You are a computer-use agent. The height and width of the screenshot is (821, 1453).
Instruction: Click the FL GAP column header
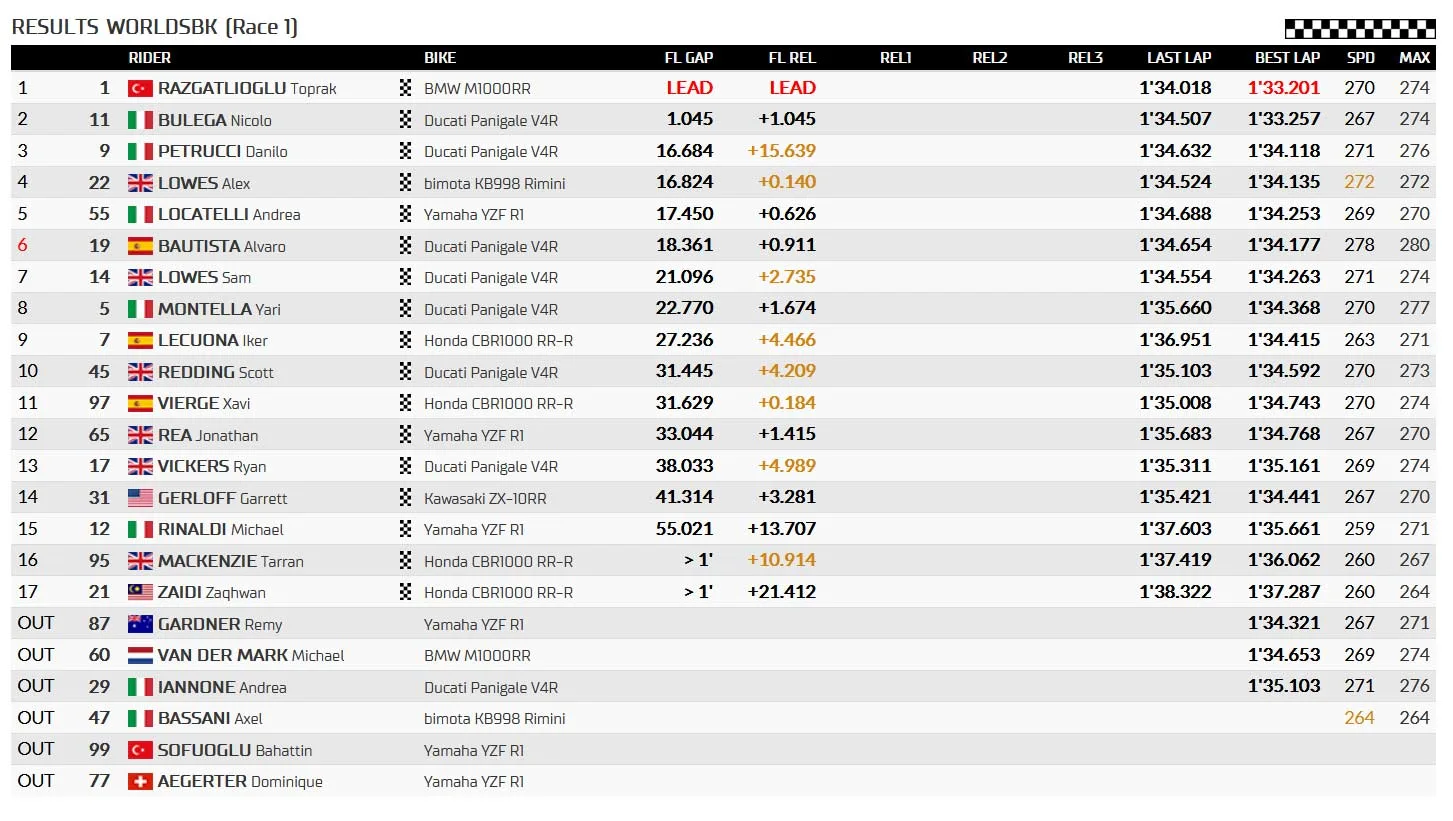pos(689,58)
